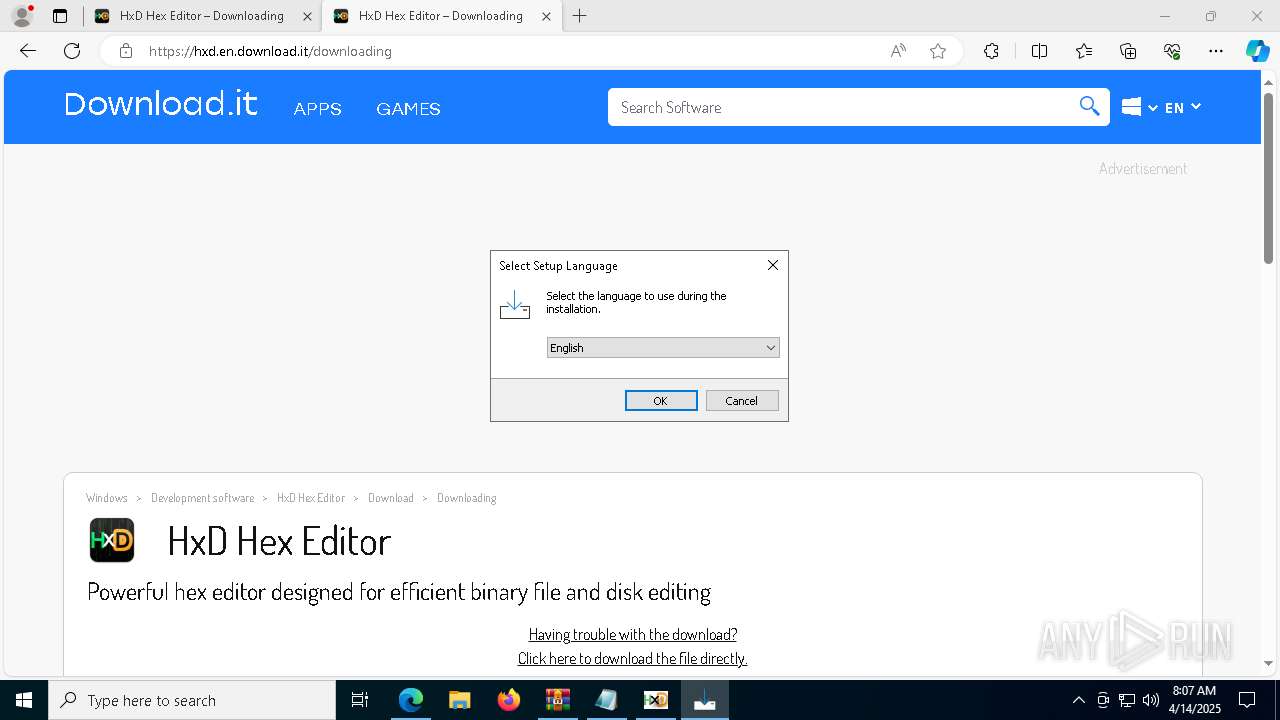Open a new browser tab
This screenshot has width=1280, height=720.
pyautogui.click(x=580, y=16)
